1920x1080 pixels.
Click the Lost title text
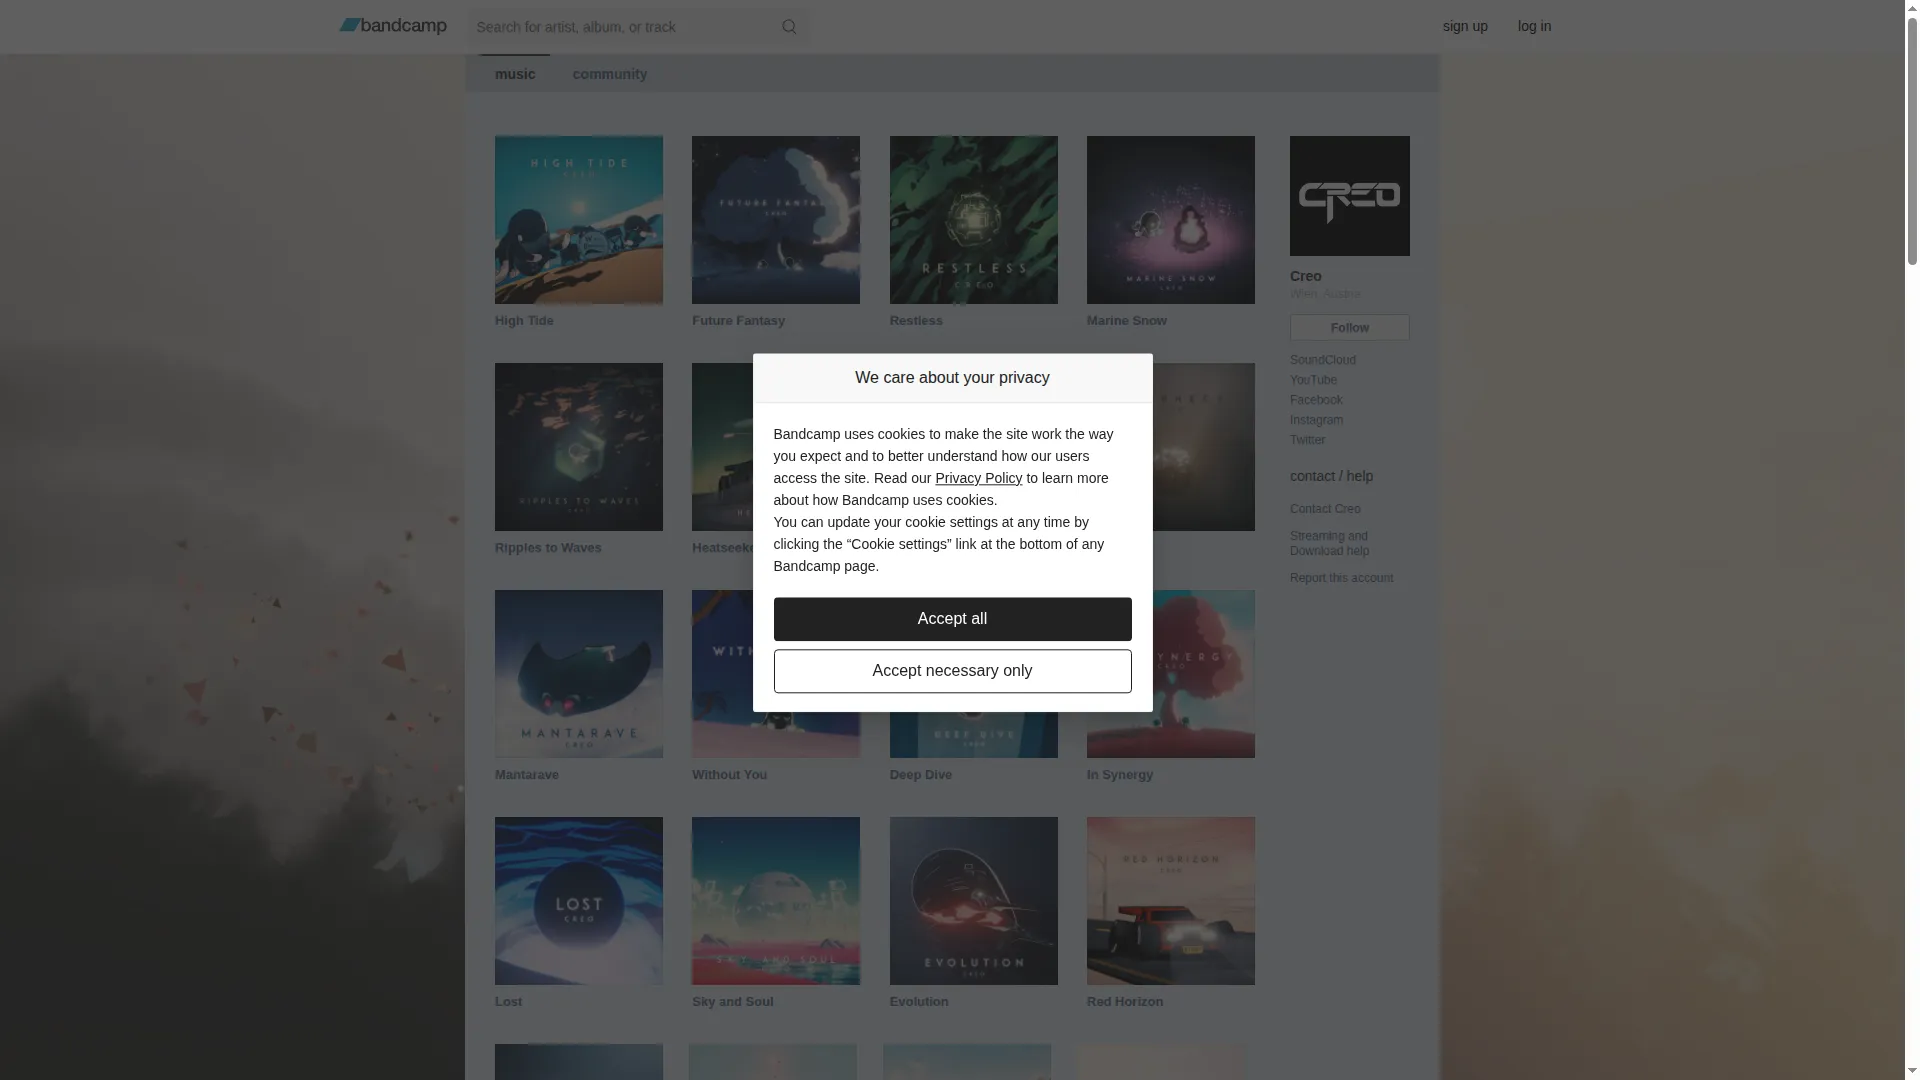click(508, 1002)
